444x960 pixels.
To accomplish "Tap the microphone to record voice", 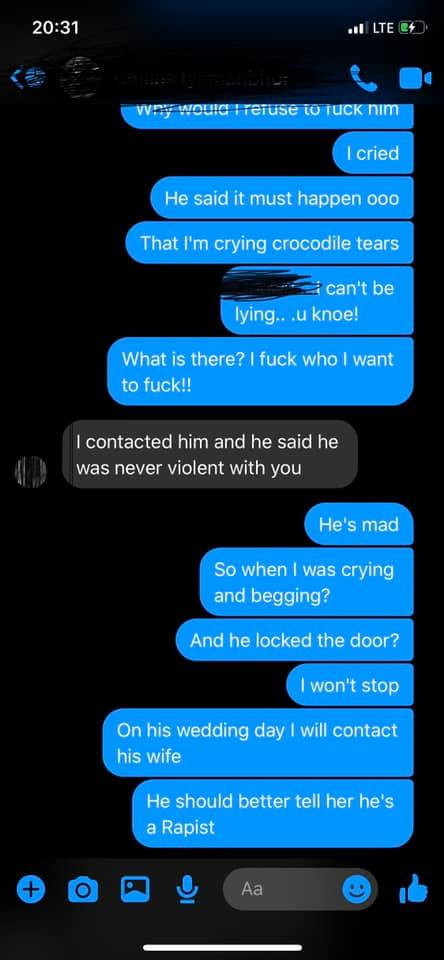I will [187, 889].
